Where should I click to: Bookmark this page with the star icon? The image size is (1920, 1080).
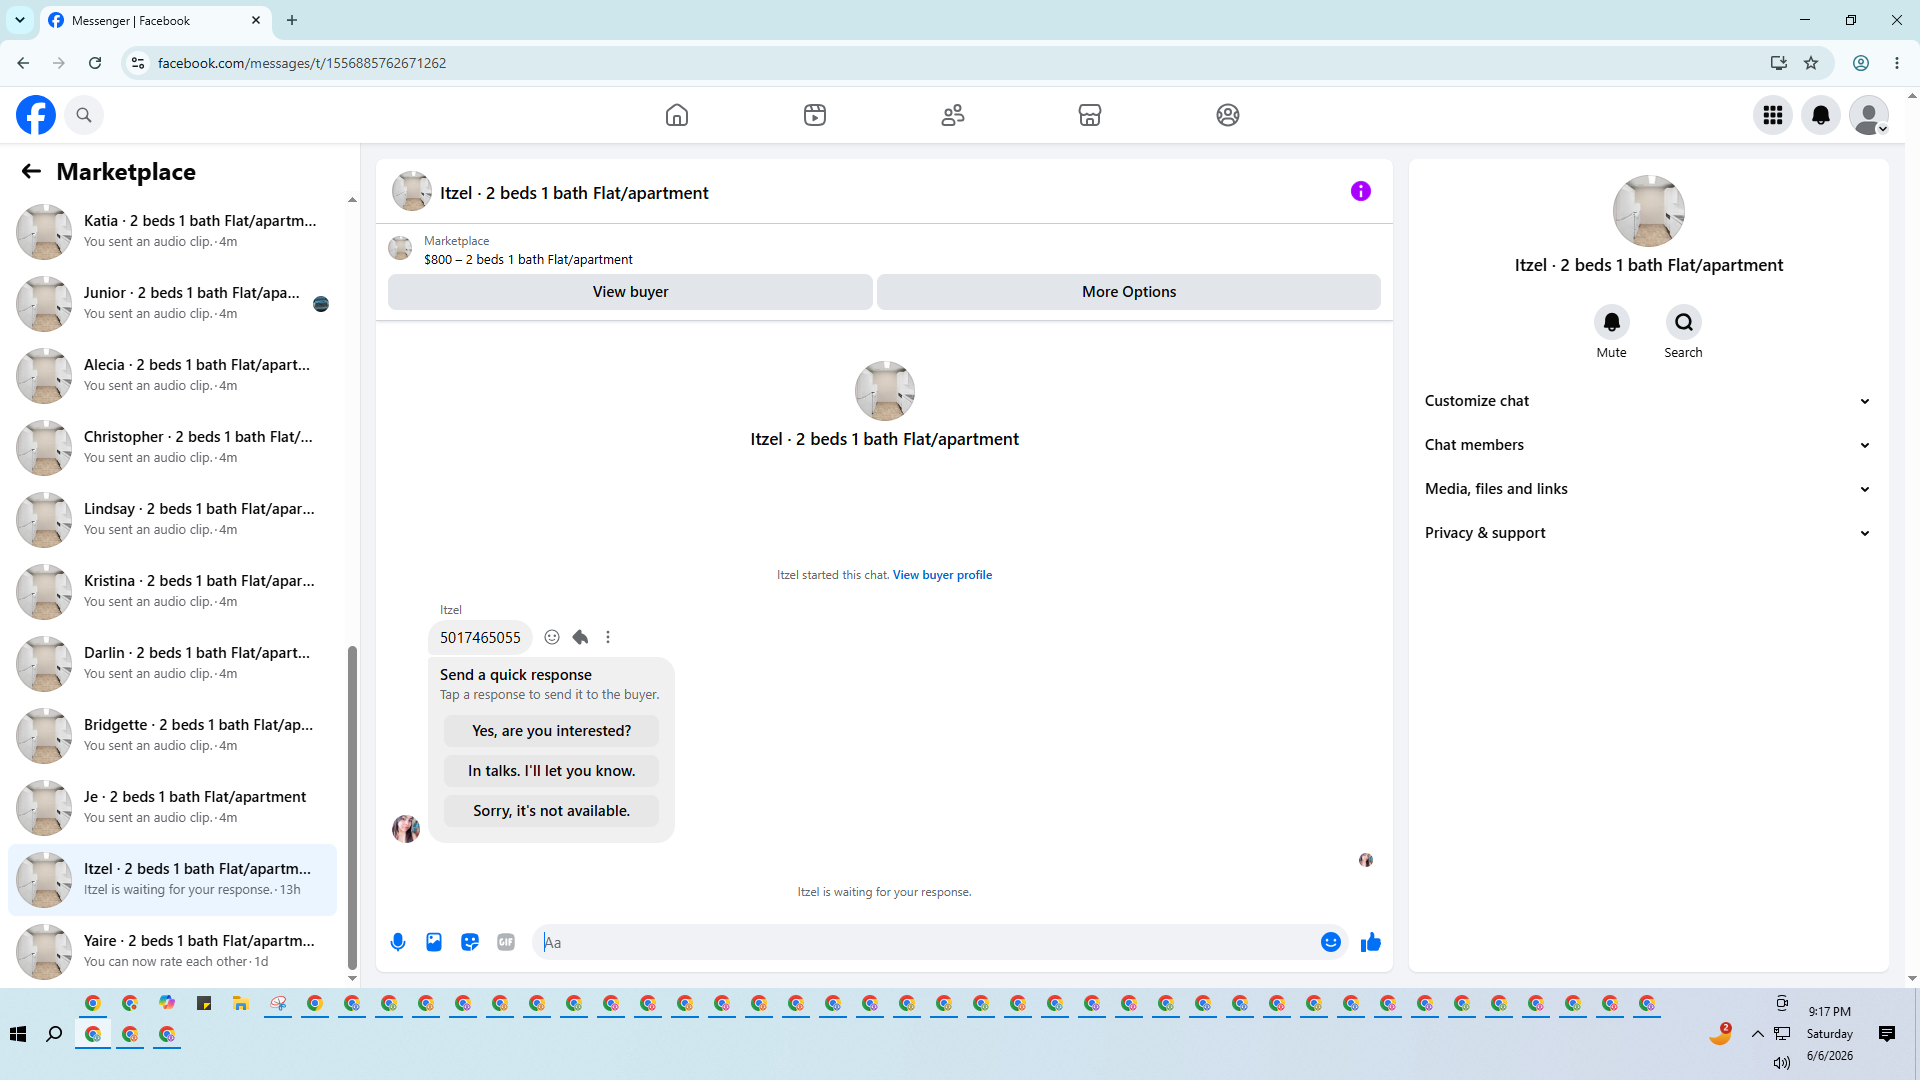click(1811, 63)
